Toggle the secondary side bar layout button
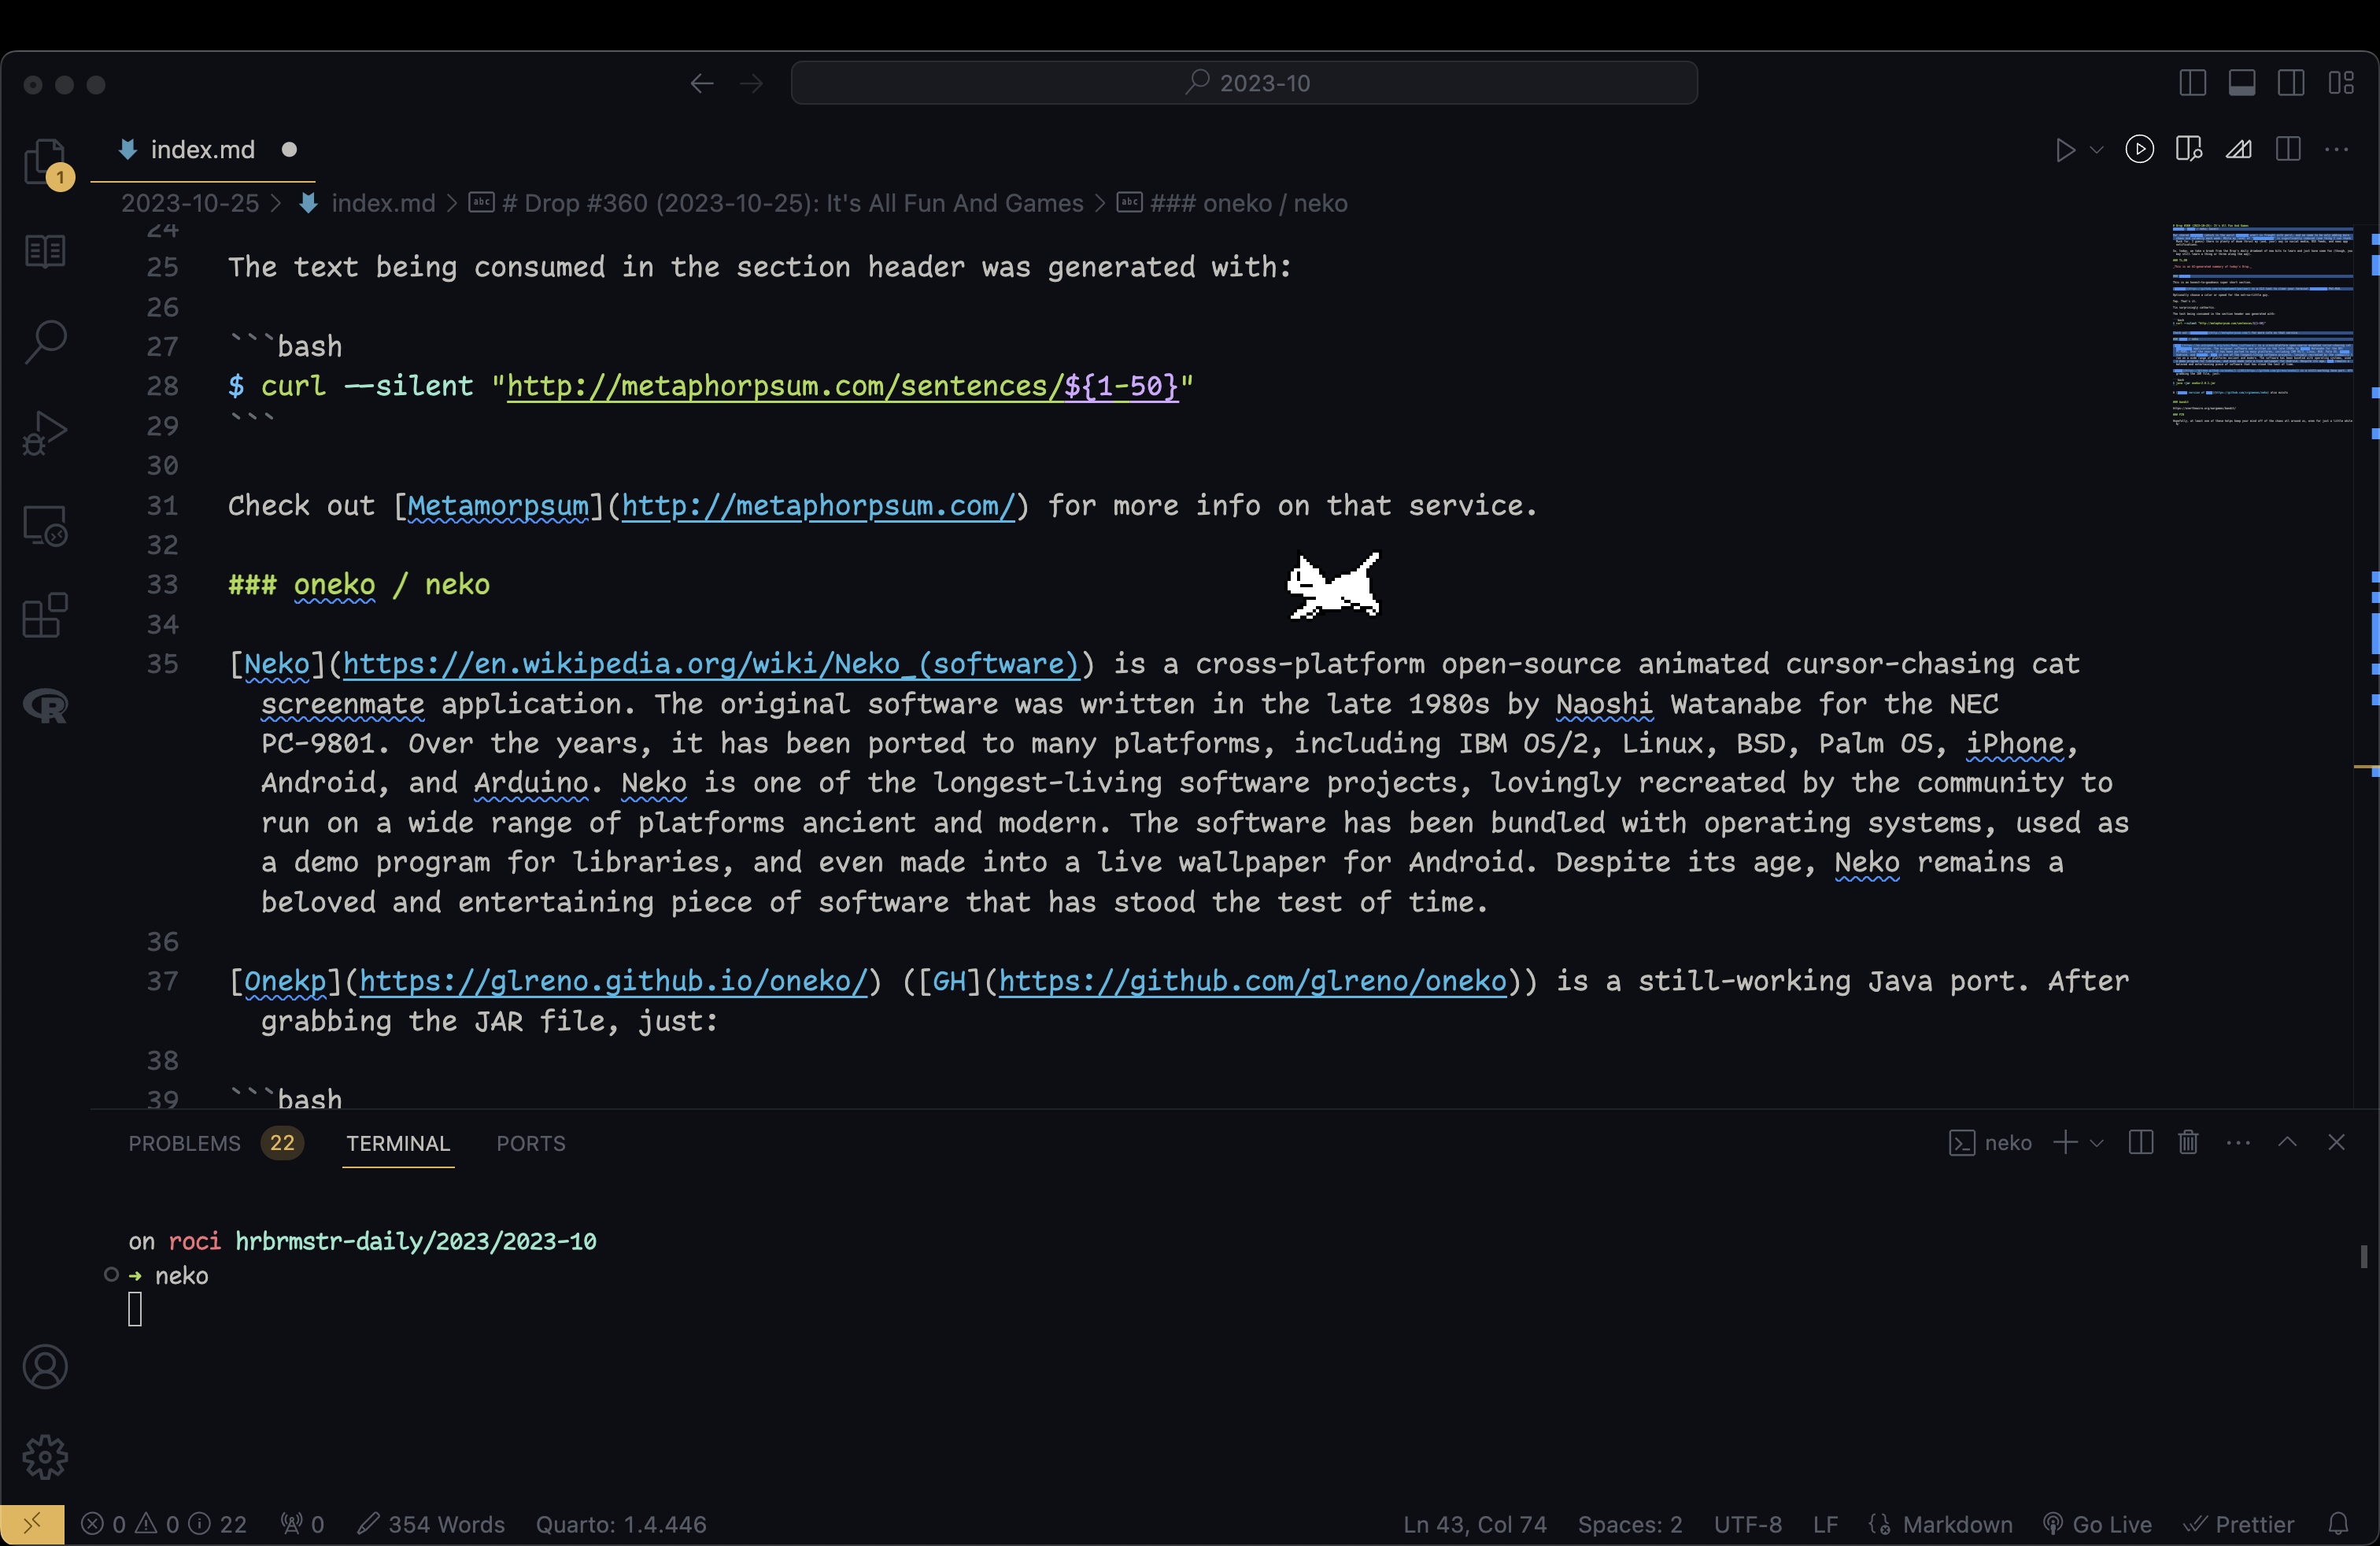This screenshot has height=1546, width=2380. pyautogui.click(x=2291, y=83)
